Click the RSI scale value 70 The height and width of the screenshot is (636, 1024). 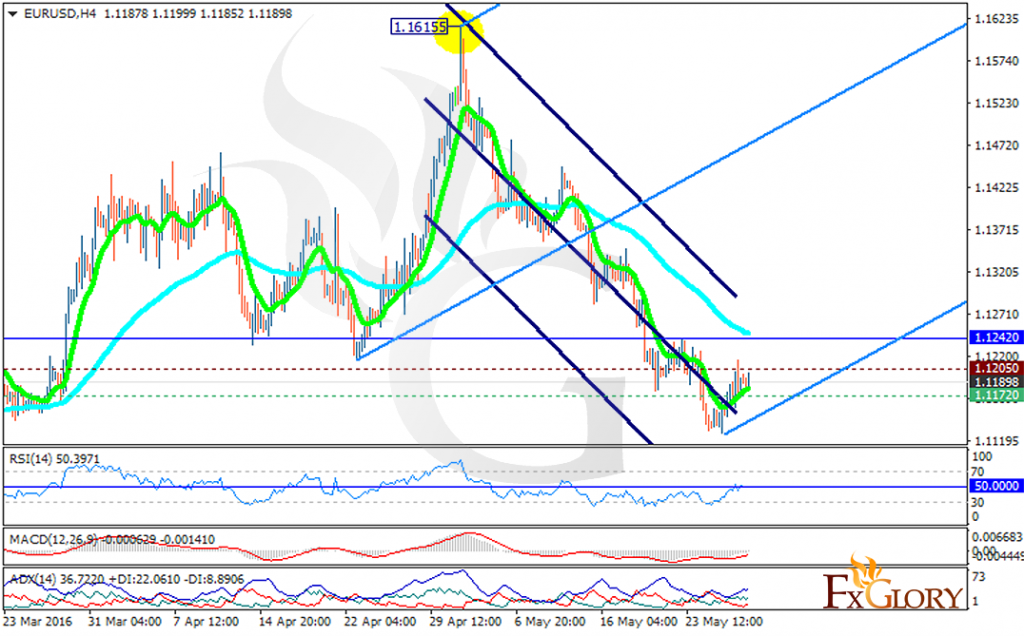[978, 471]
